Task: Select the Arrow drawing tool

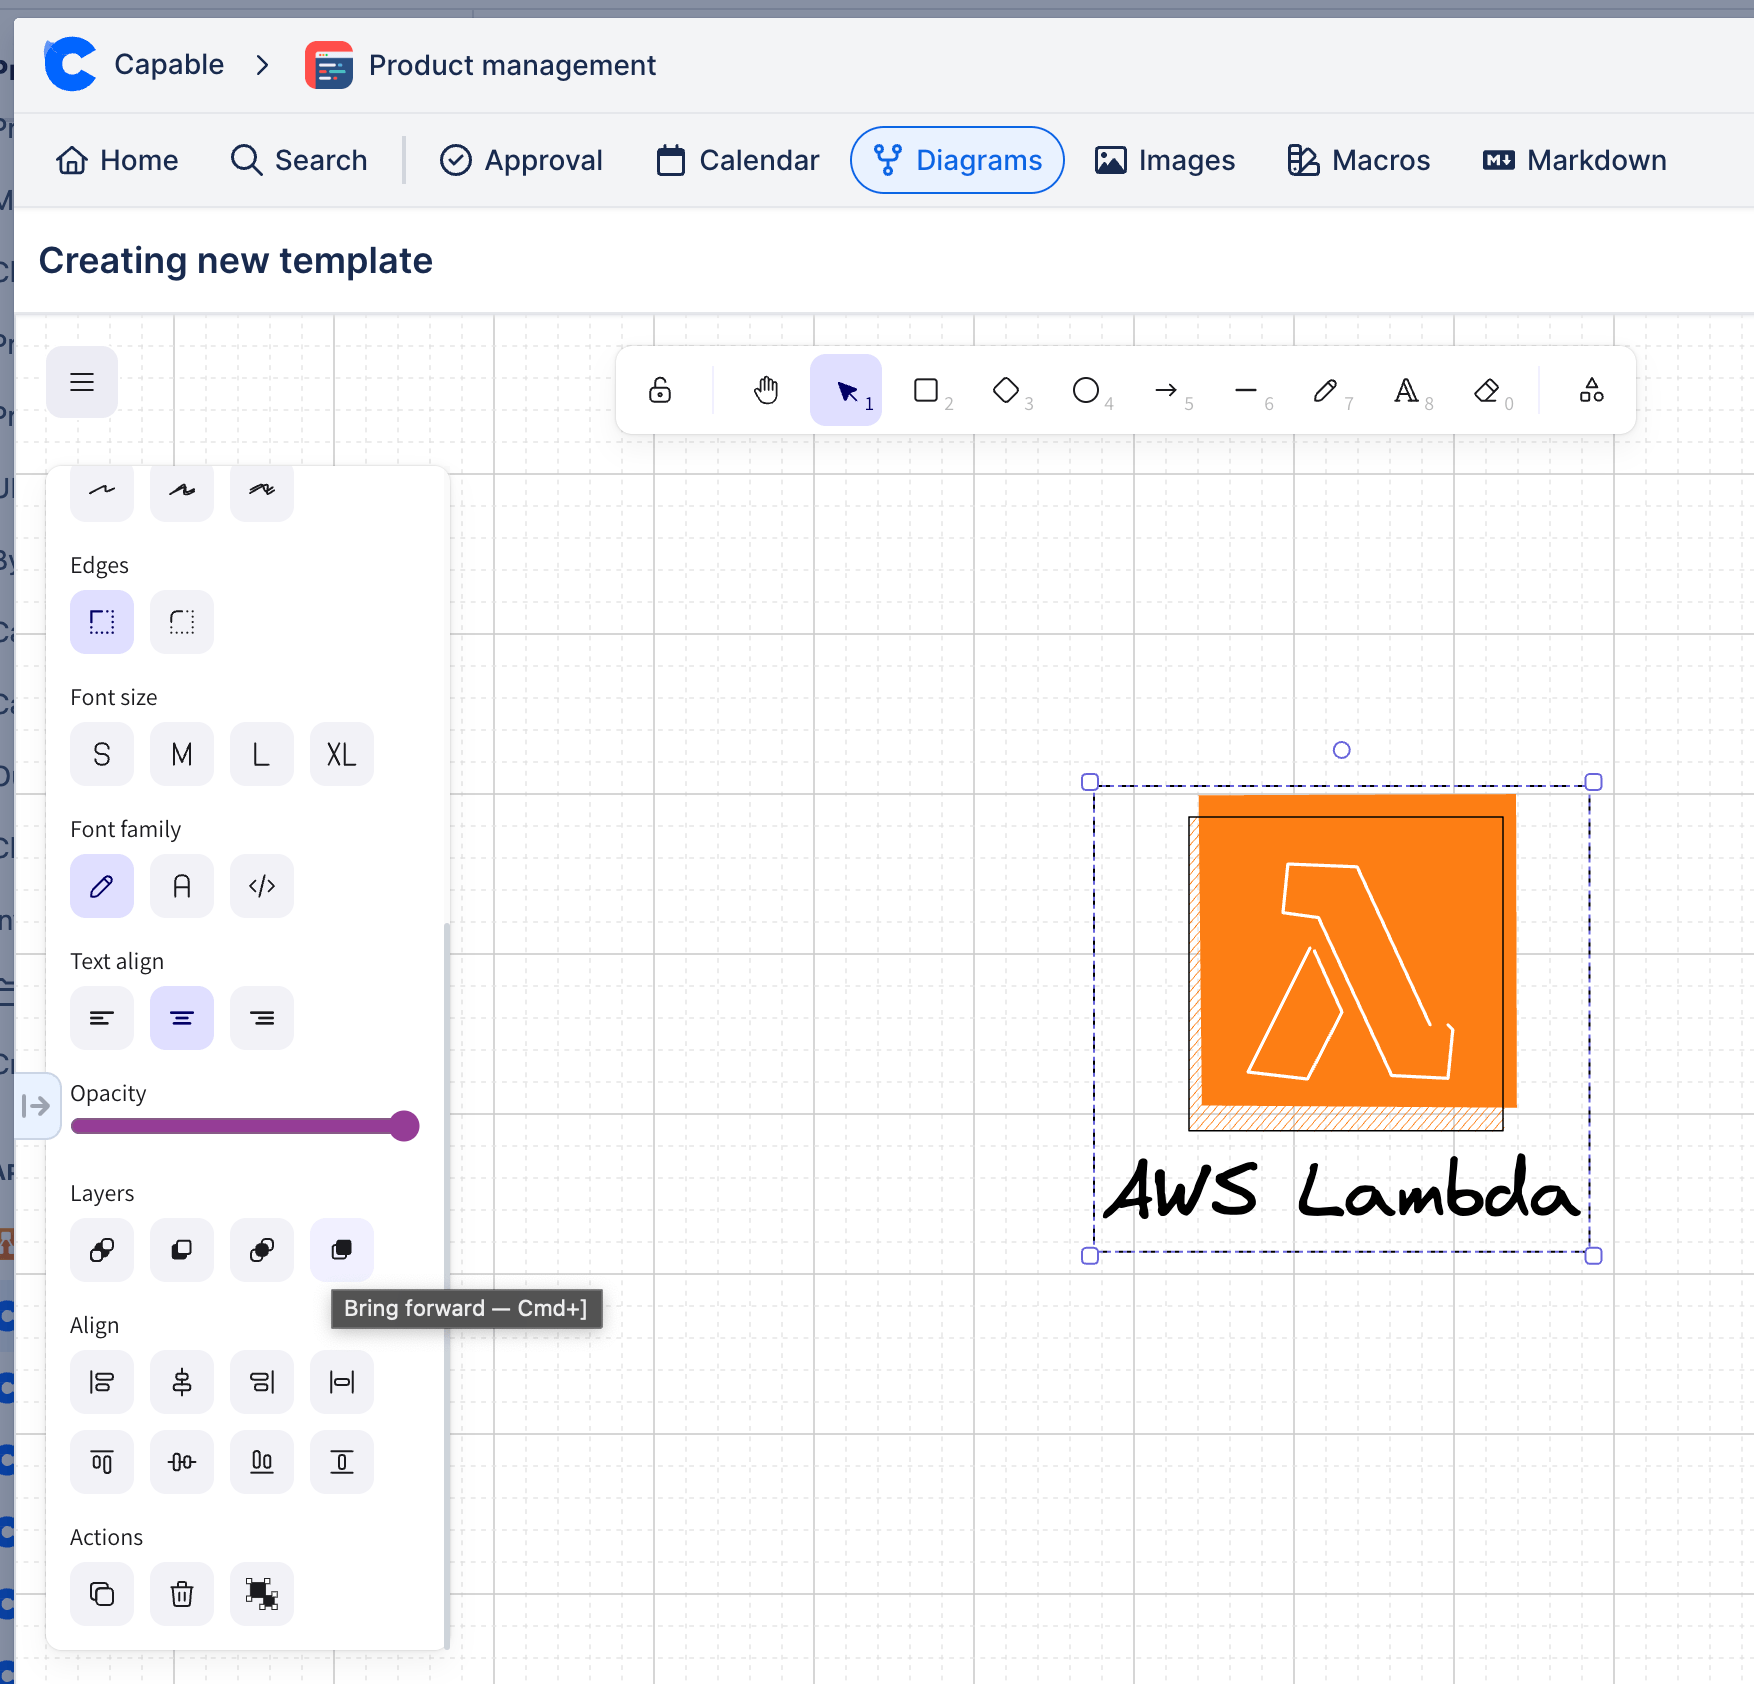Action: (1166, 390)
